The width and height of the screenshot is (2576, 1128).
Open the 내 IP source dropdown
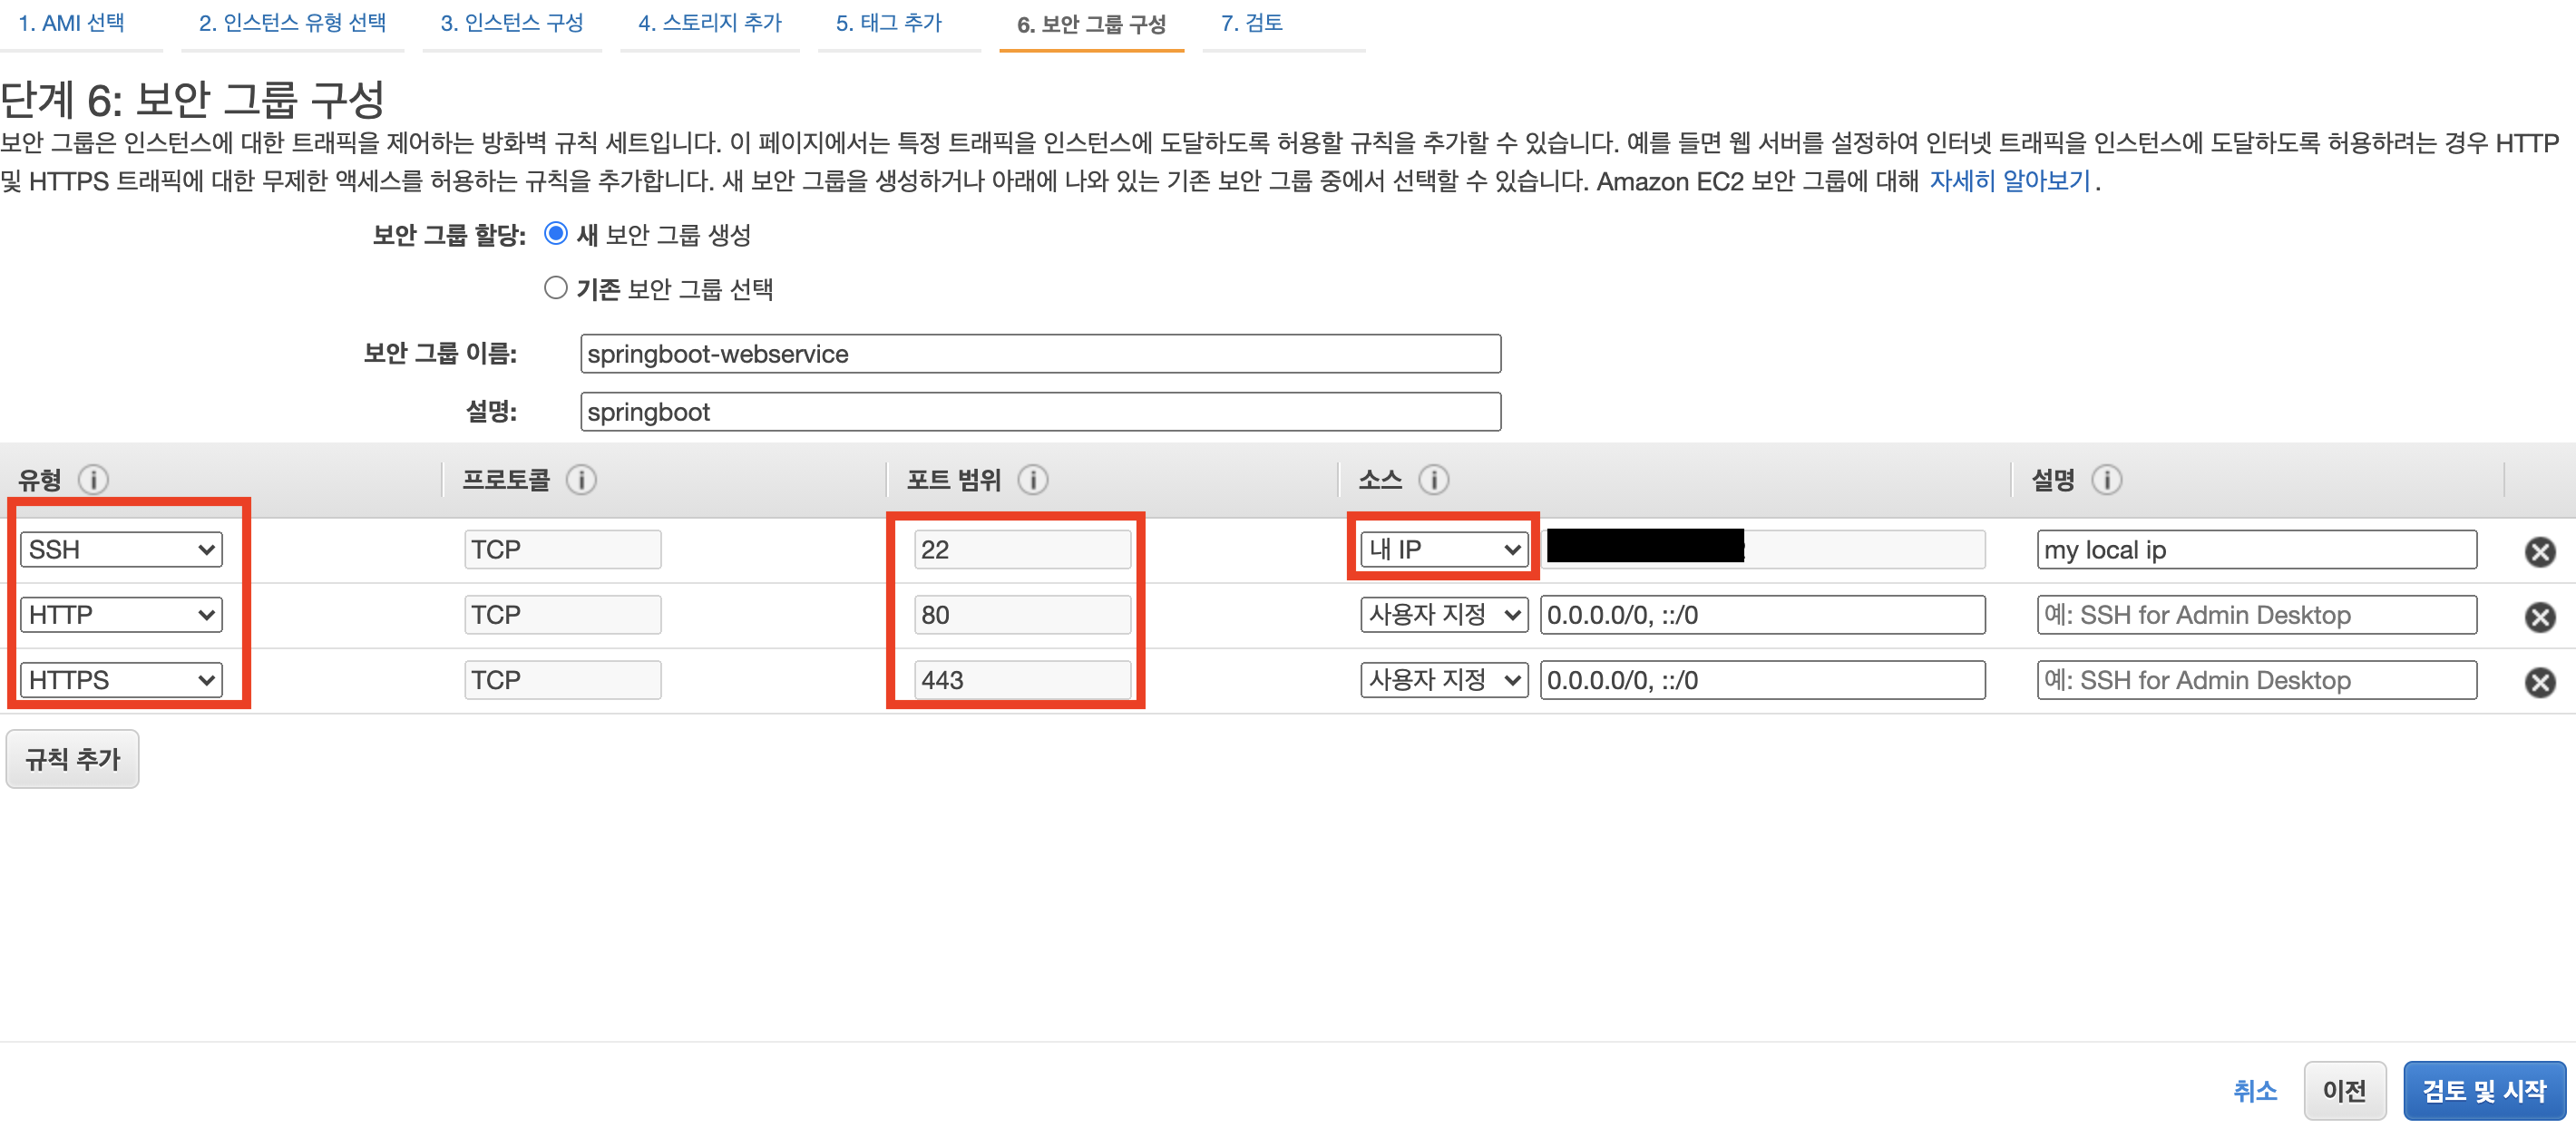point(1443,549)
